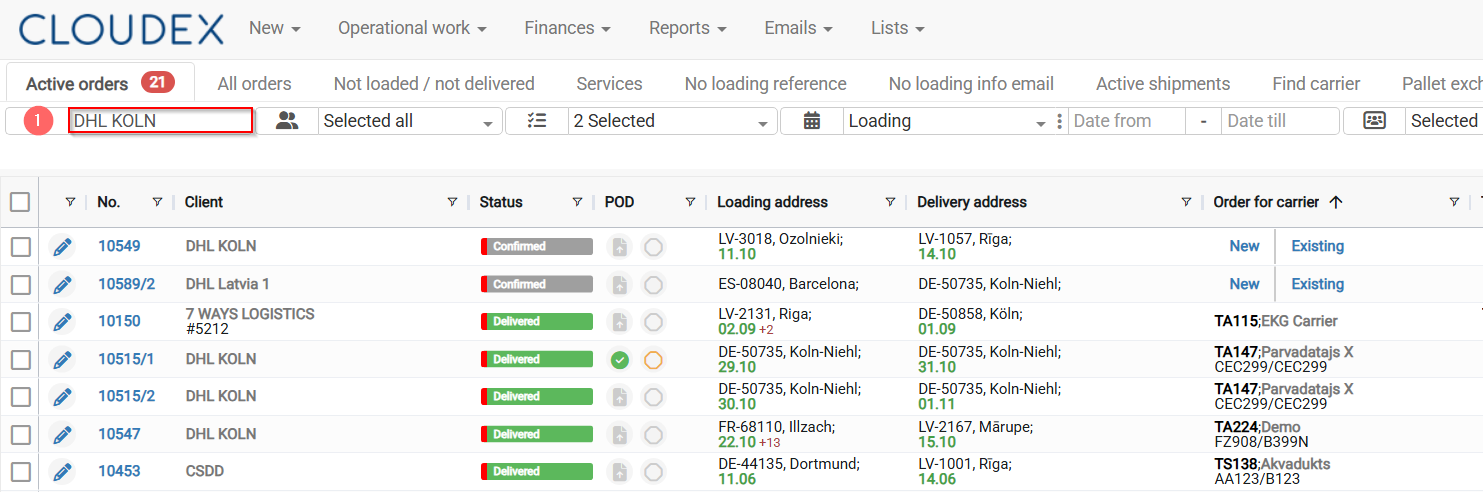Image resolution: width=1483 pixels, height=492 pixels.
Task: Switch to the Services tab
Action: pos(609,84)
